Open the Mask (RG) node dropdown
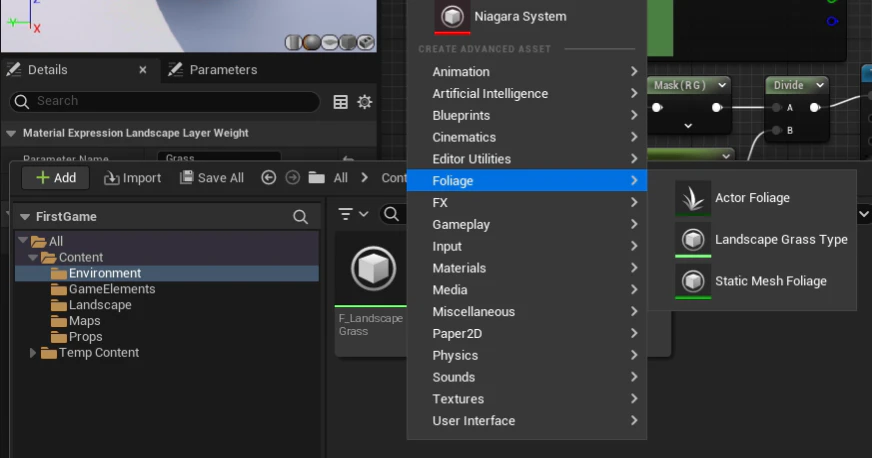 tap(722, 85)
